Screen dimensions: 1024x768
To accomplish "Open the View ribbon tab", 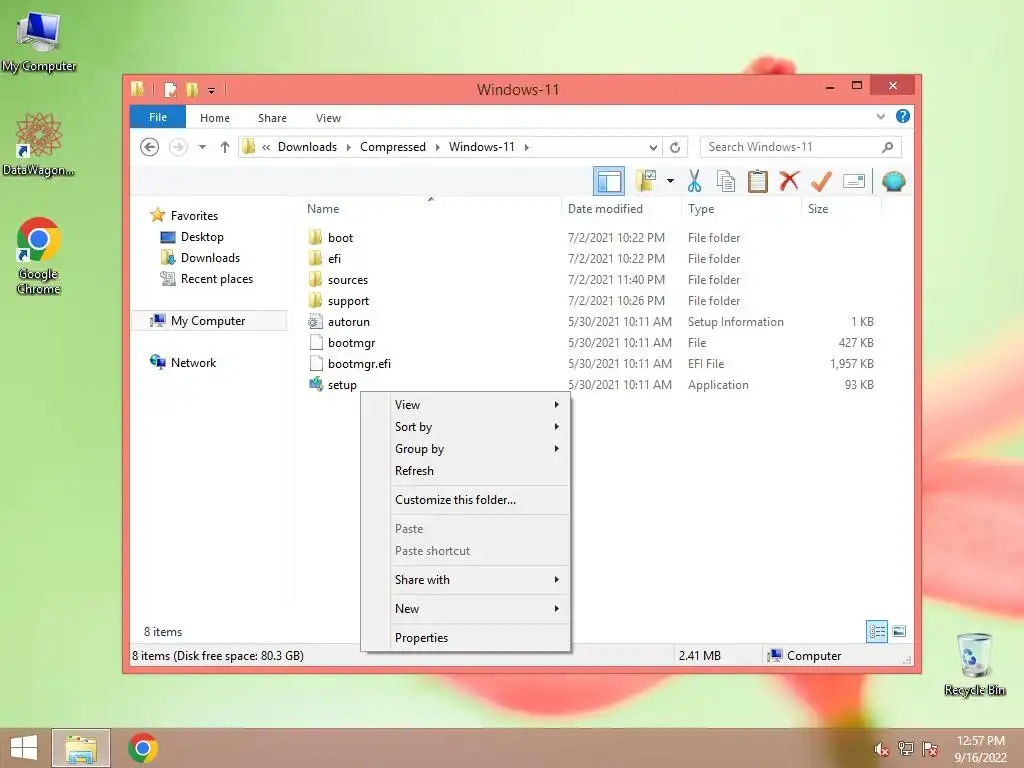I will pos(328,118).
